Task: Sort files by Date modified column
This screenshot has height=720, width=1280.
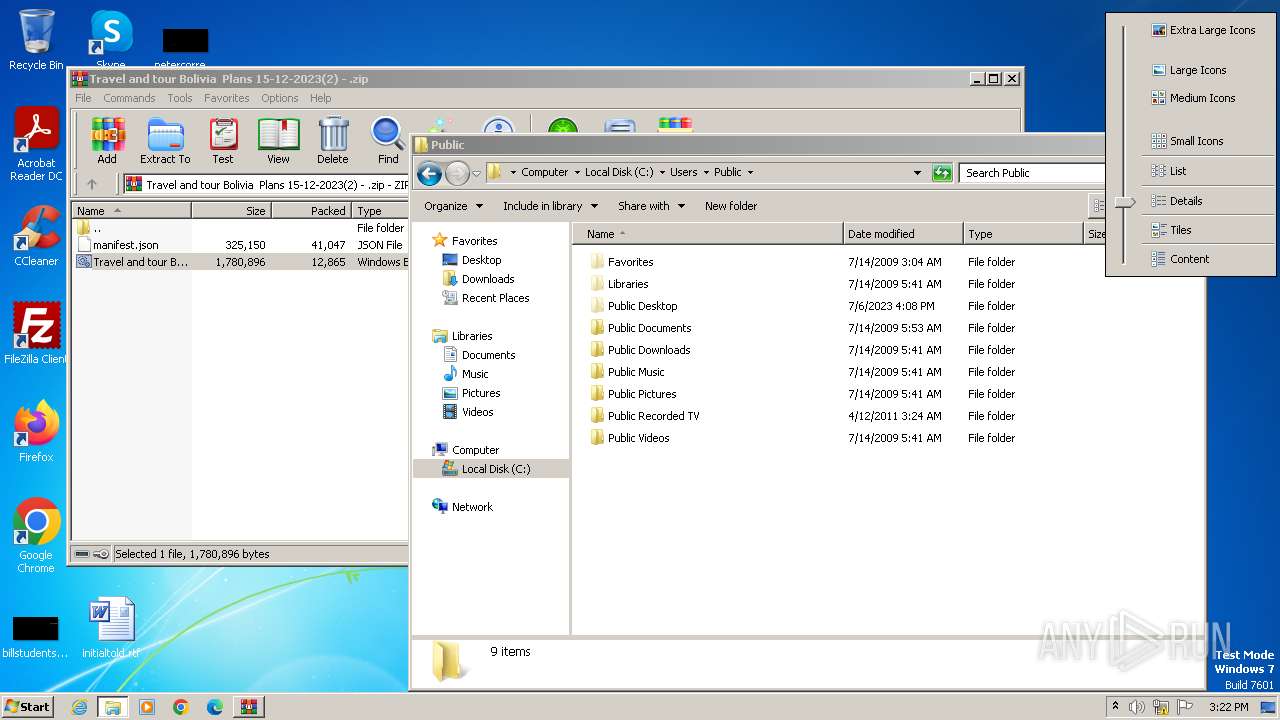Action: point(903,234)
